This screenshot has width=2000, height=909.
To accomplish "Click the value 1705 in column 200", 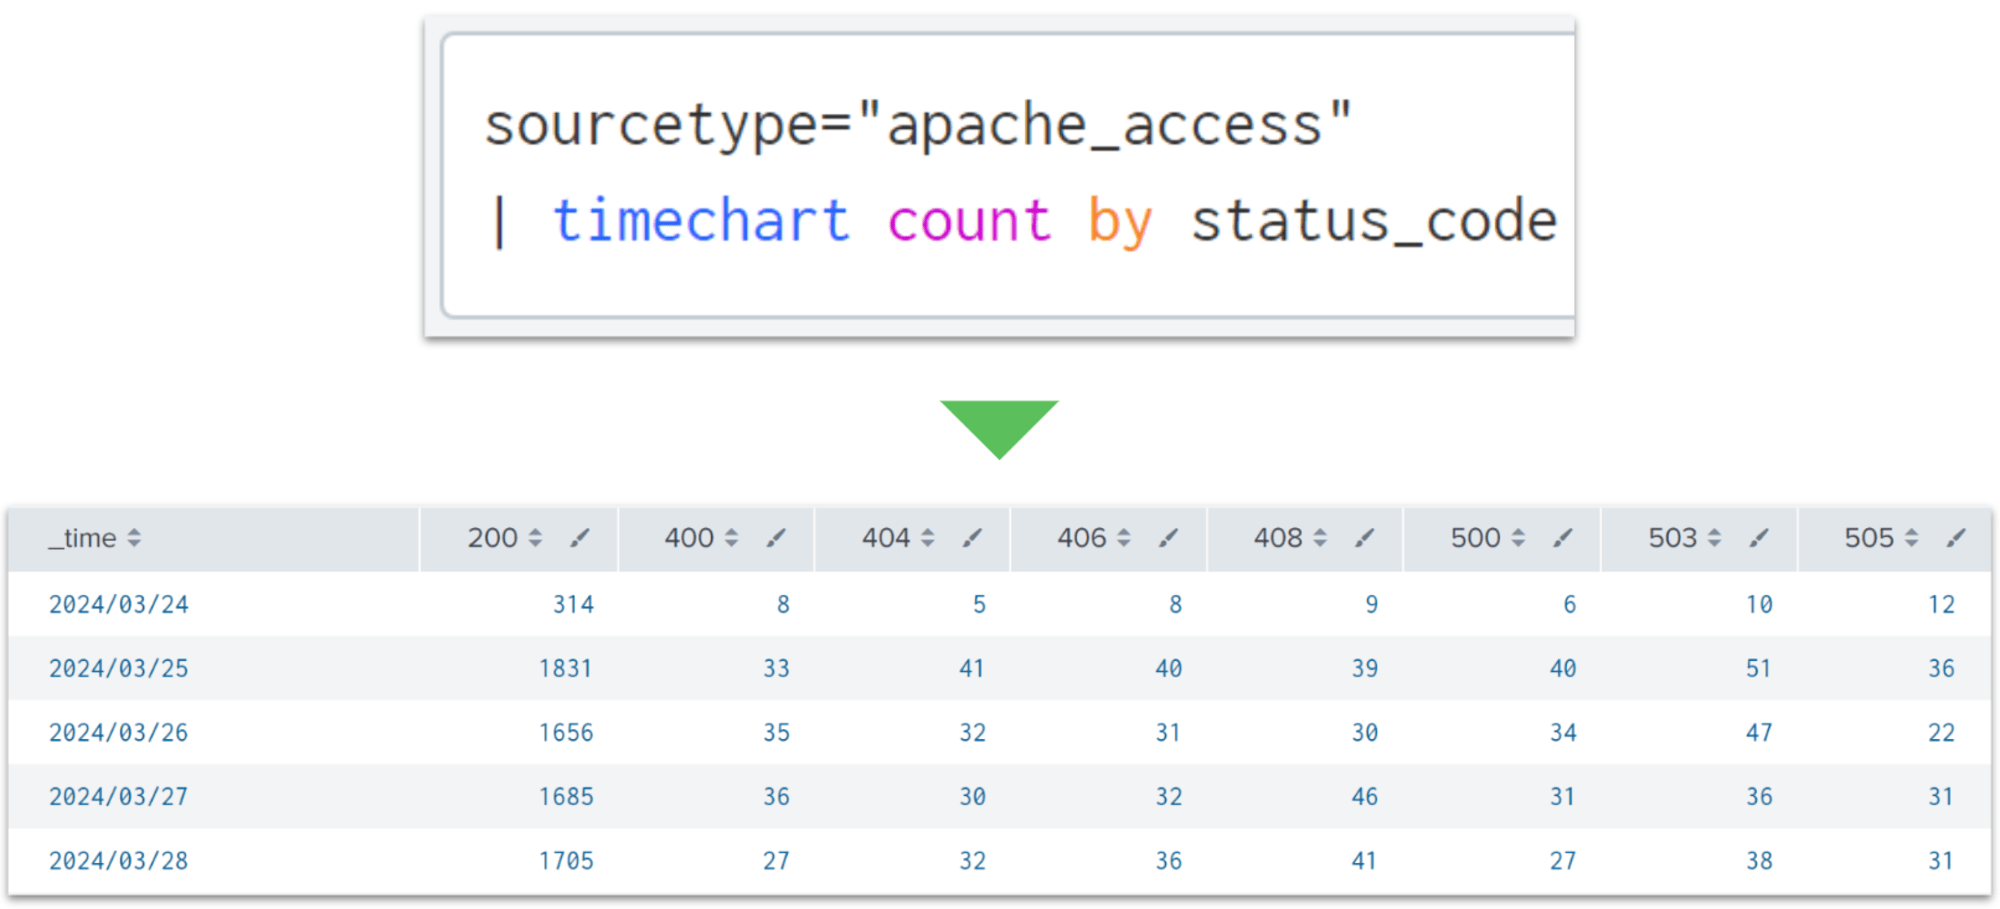I will 566,860.
